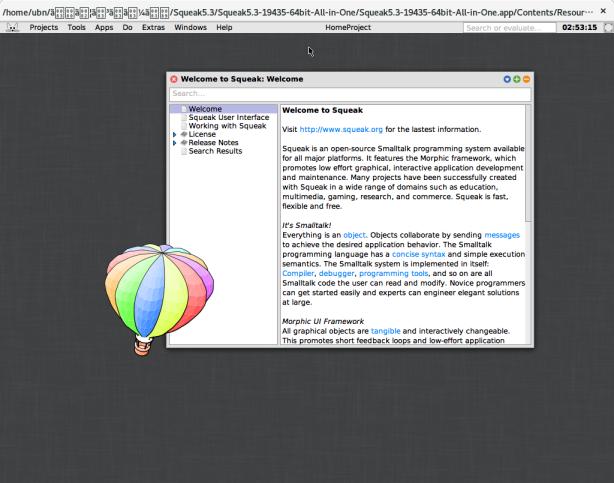
Task: Click the 'It's Smalltalk!' heading
Action: tap(307, 226)
